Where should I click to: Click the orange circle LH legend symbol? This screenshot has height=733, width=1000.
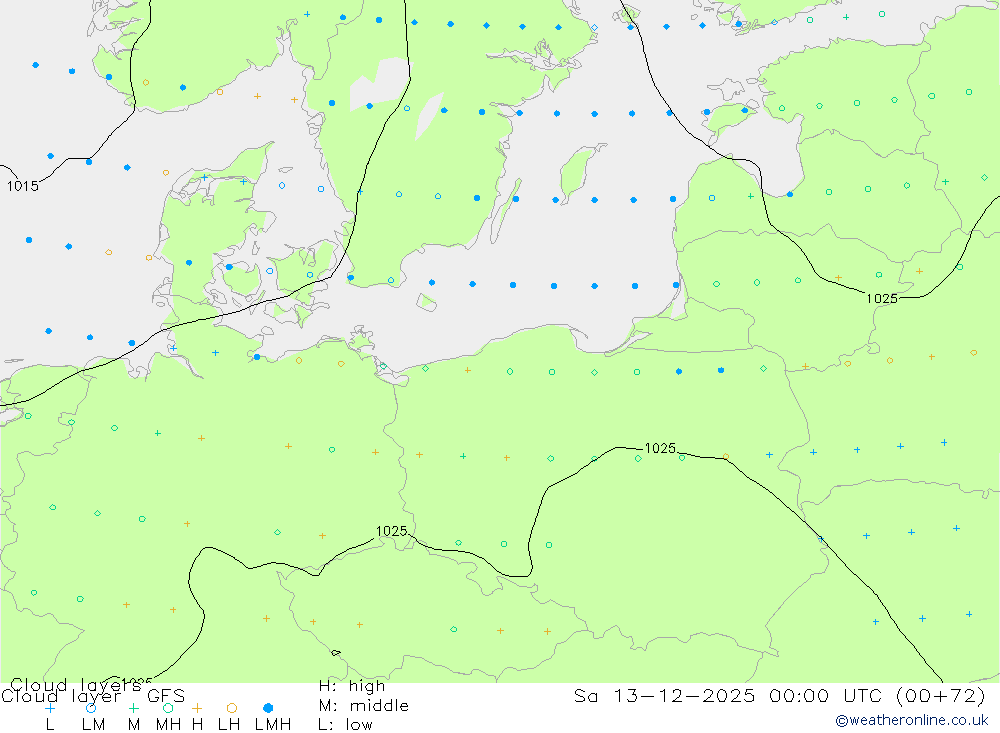click(232, 708)
